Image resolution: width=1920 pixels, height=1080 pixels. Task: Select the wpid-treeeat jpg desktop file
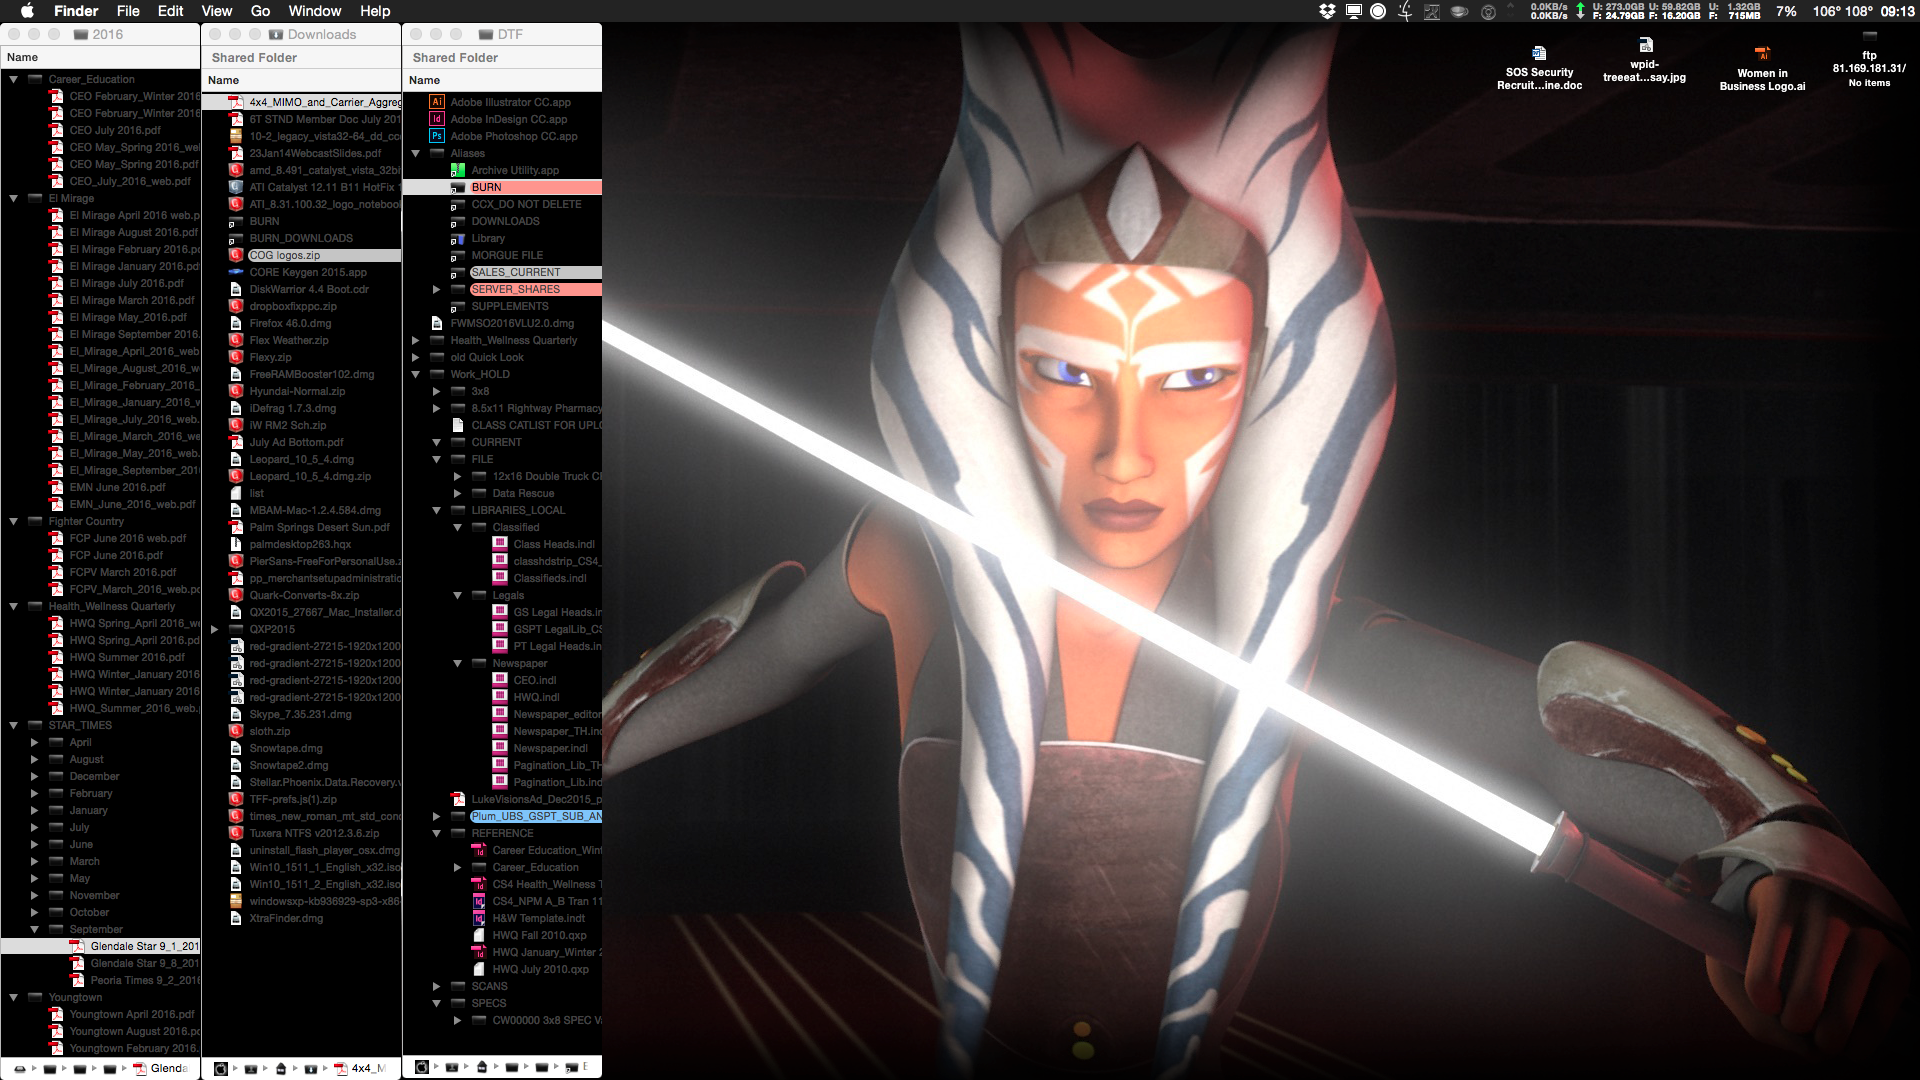tap(1645, 61)
